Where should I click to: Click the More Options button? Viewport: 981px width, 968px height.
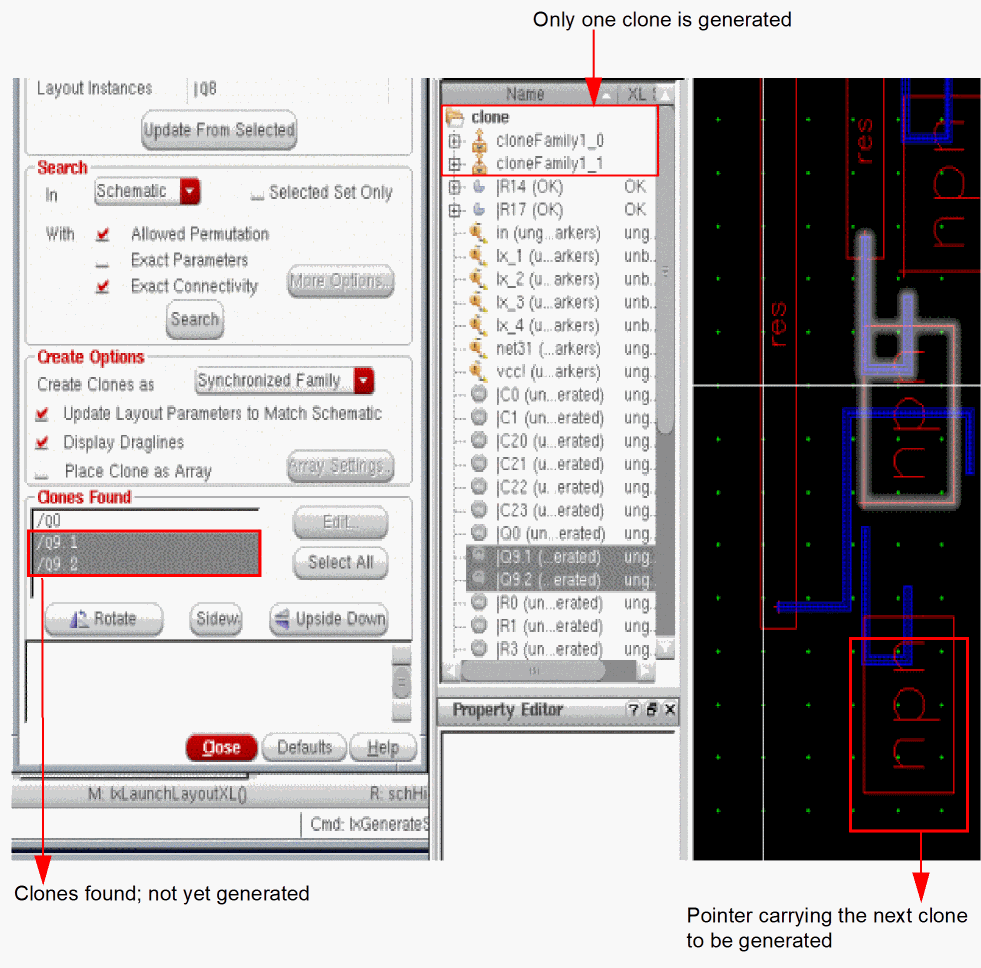click(x=341, y=281)
